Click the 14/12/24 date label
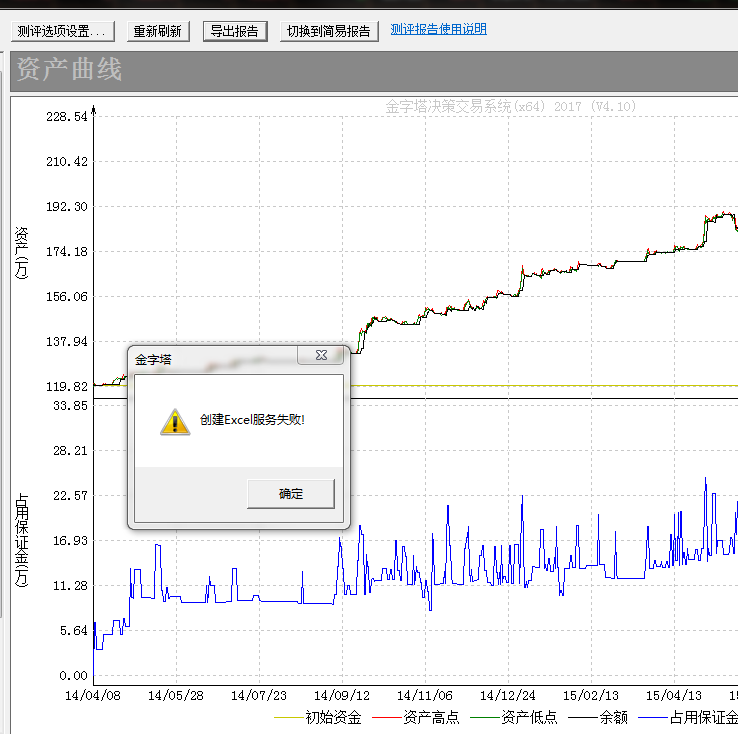This screenshot has height=734, width=738. [x=508, y=695]
